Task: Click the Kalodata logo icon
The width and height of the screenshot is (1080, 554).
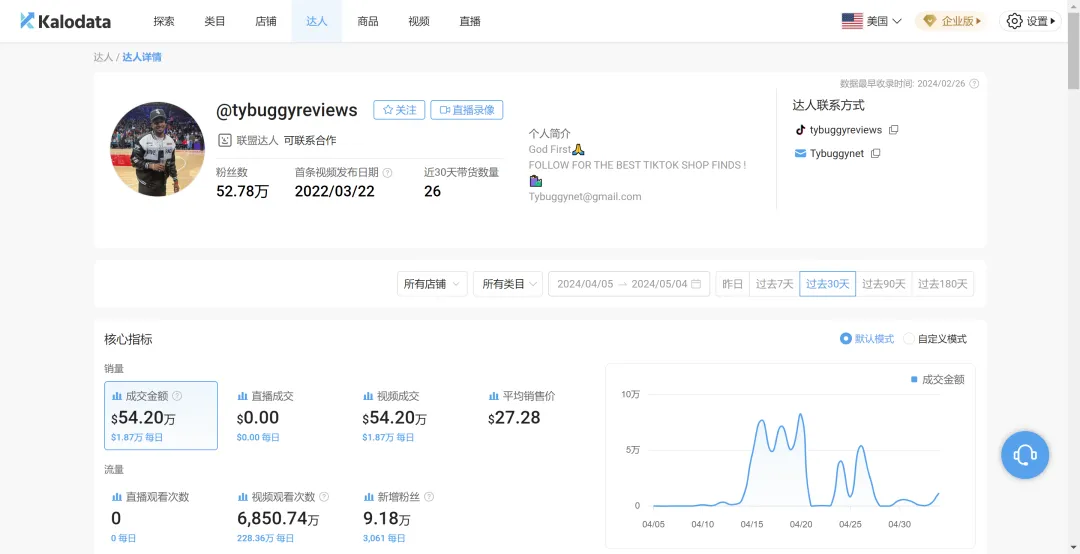Action: [27, 21]
